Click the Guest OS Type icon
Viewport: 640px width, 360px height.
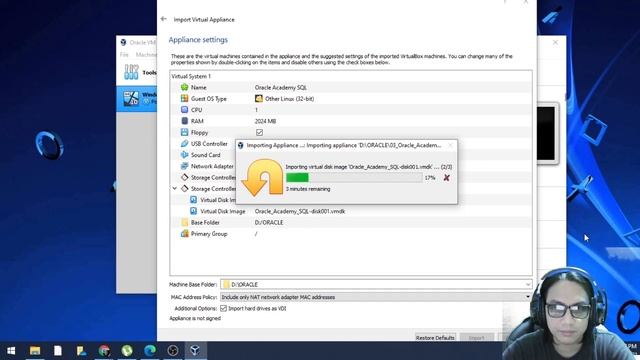(184, 98)
